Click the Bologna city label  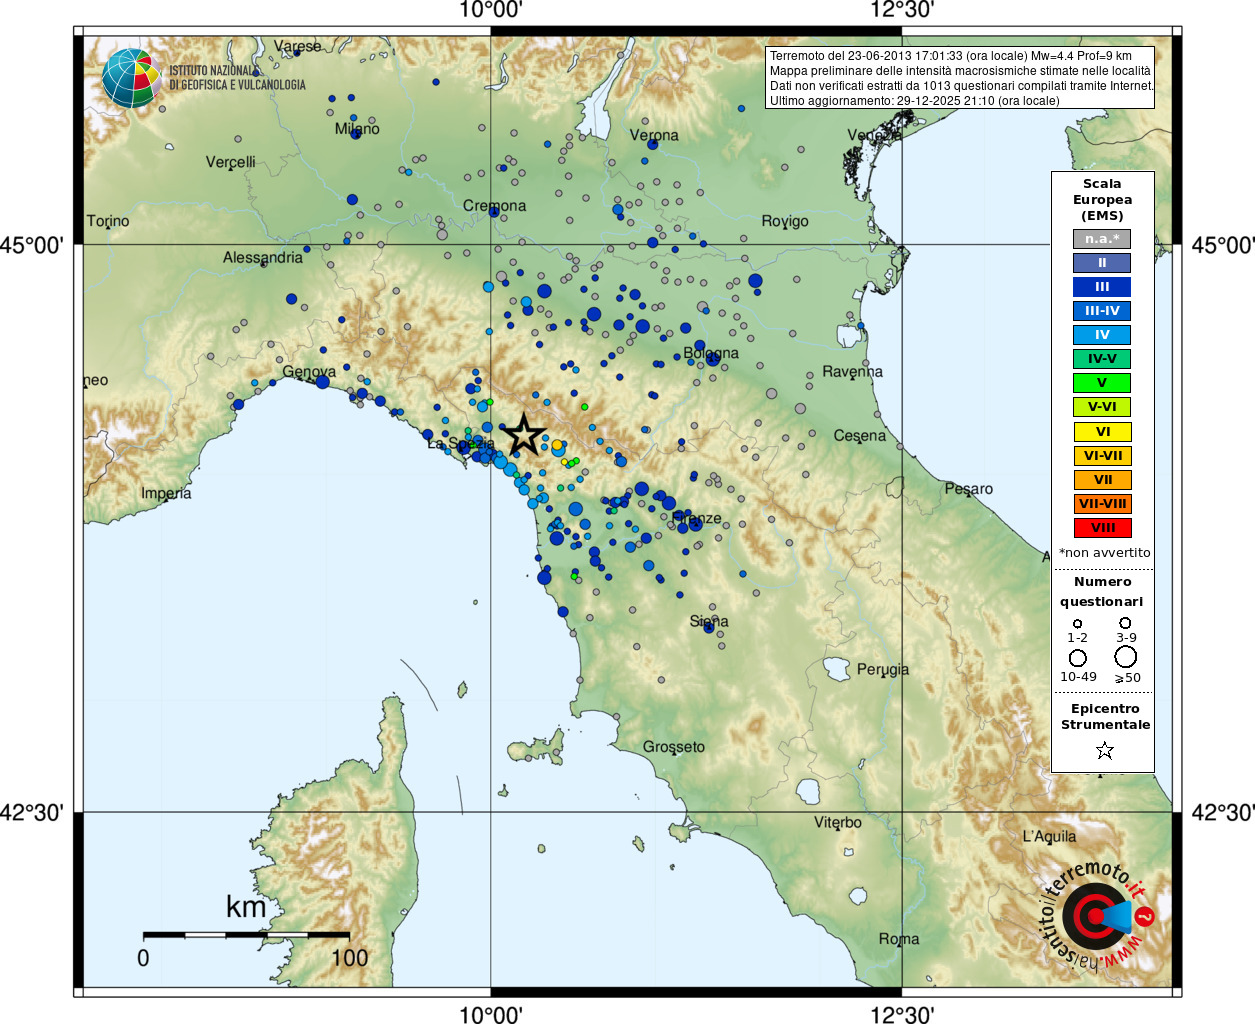click(x=711, y=353)
